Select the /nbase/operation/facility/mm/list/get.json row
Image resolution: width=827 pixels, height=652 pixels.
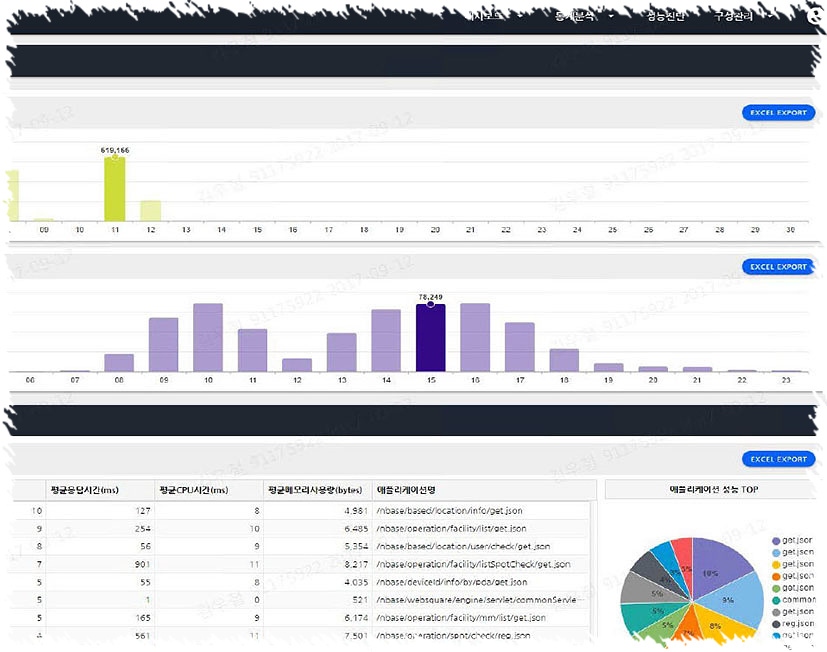[x=301, y=618]
